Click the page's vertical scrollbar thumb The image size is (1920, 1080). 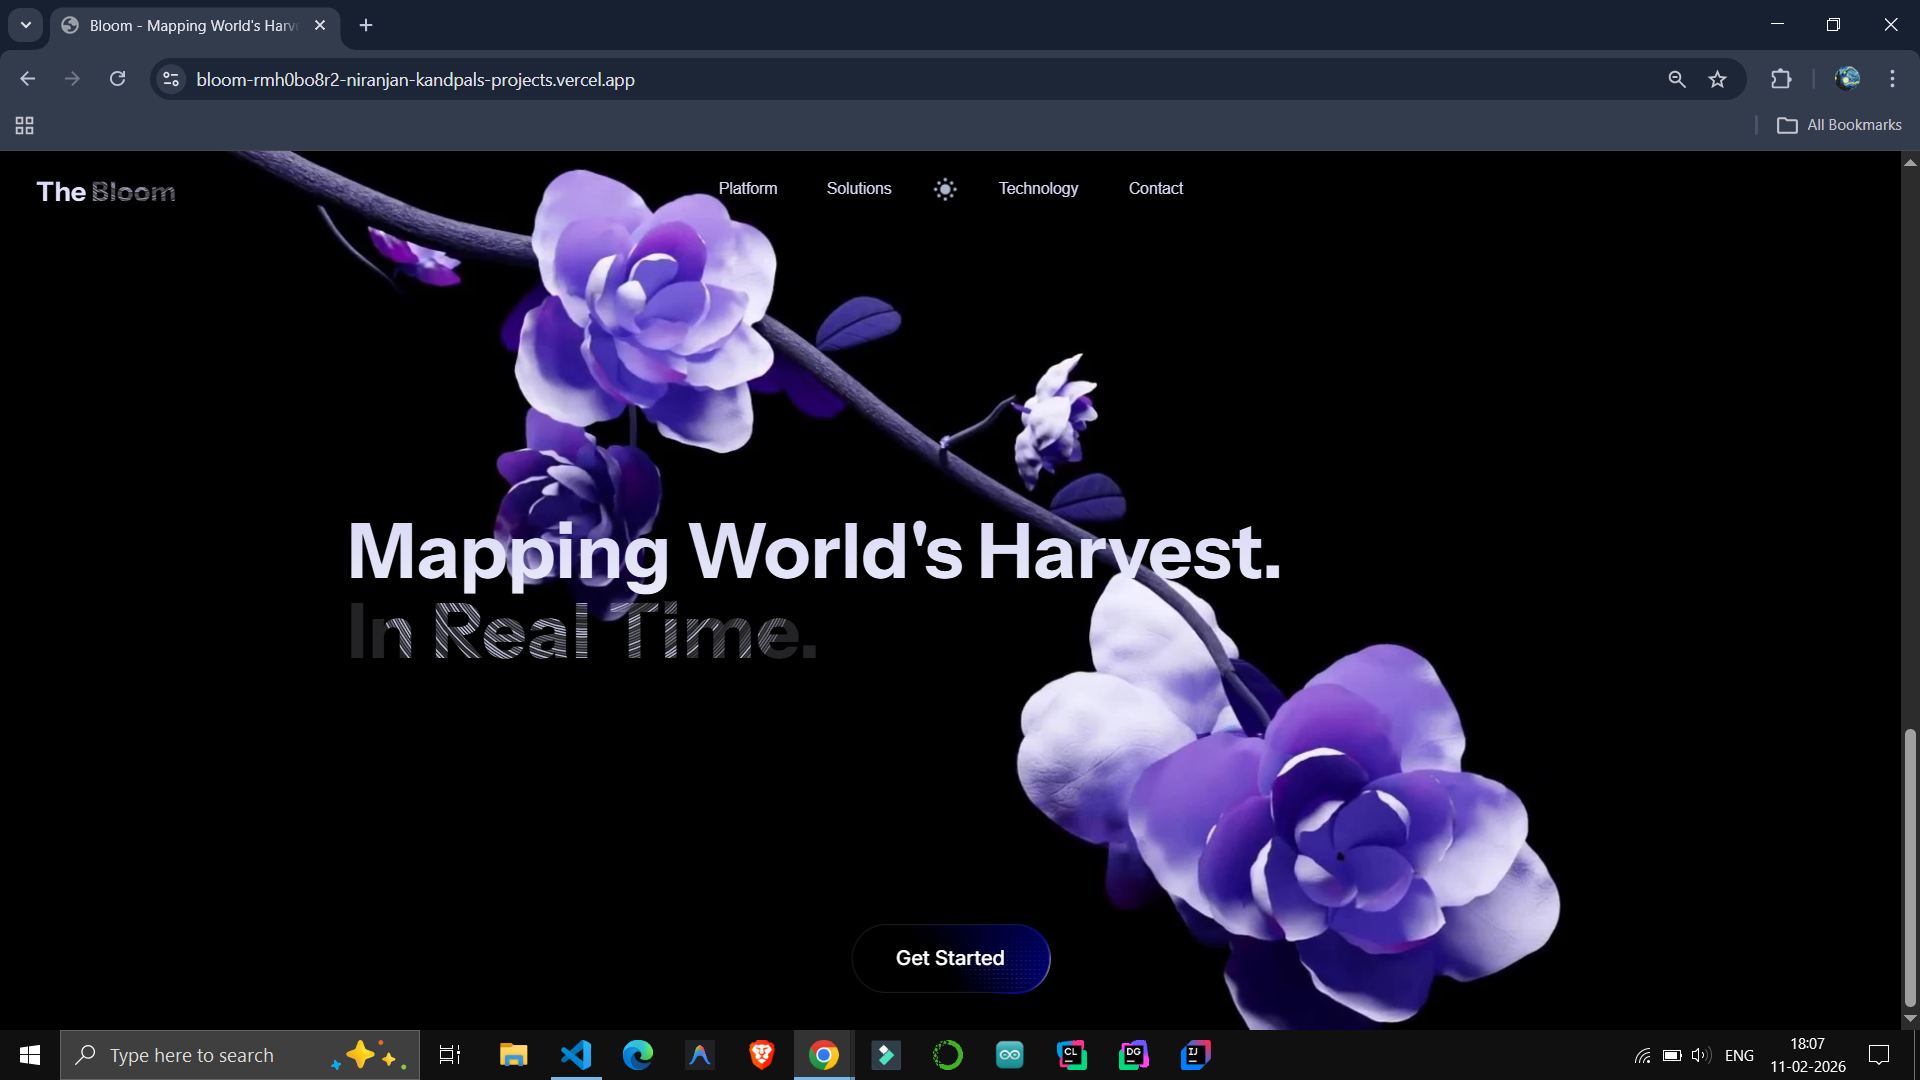pyautogui.click(x=1910, y=865)
